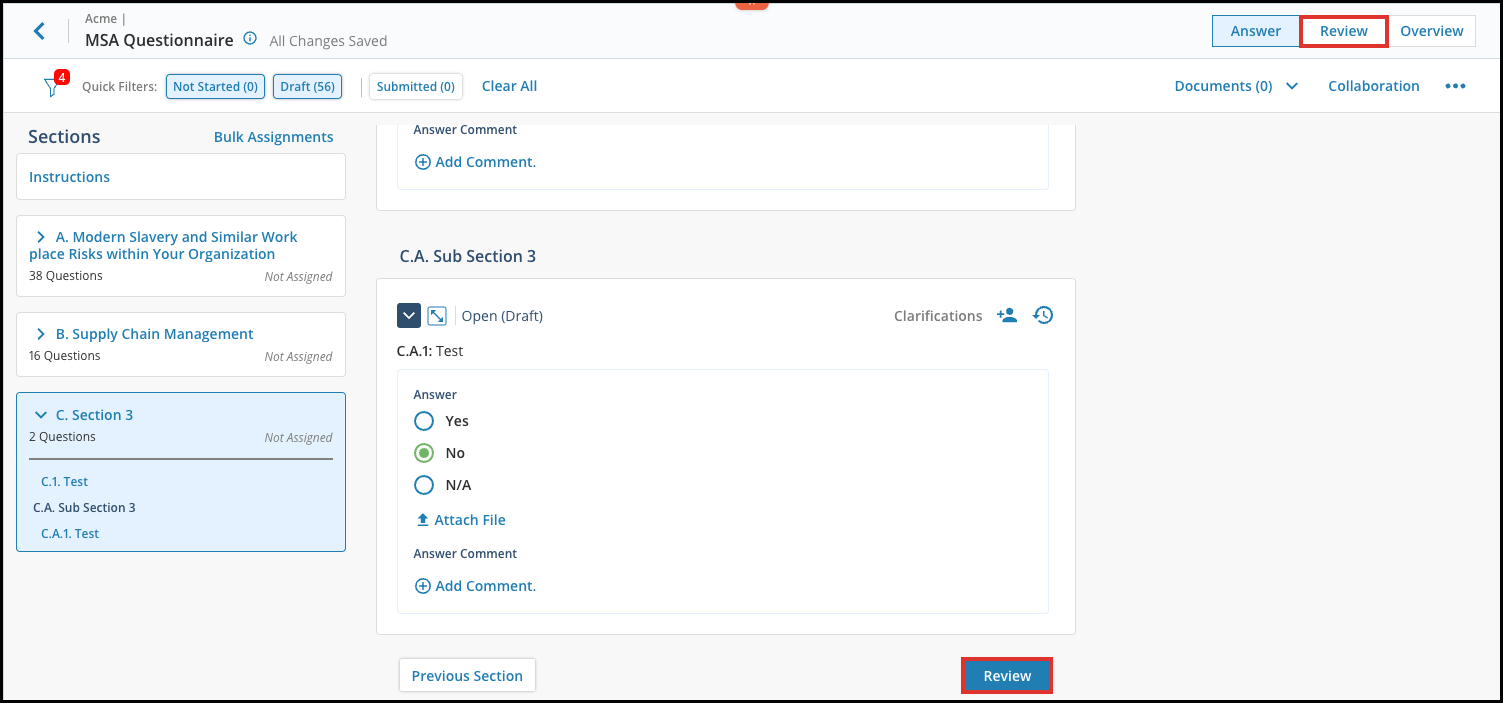
Task: Open info icon beside MSA Questionnaire
Action: [x=250, y=40]
